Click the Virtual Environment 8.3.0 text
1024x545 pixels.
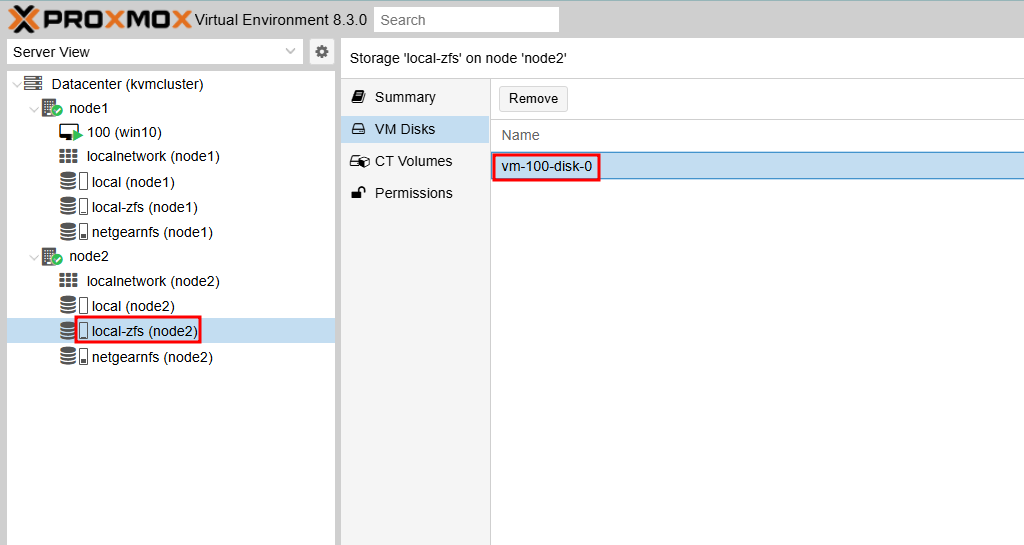[281, 20]
